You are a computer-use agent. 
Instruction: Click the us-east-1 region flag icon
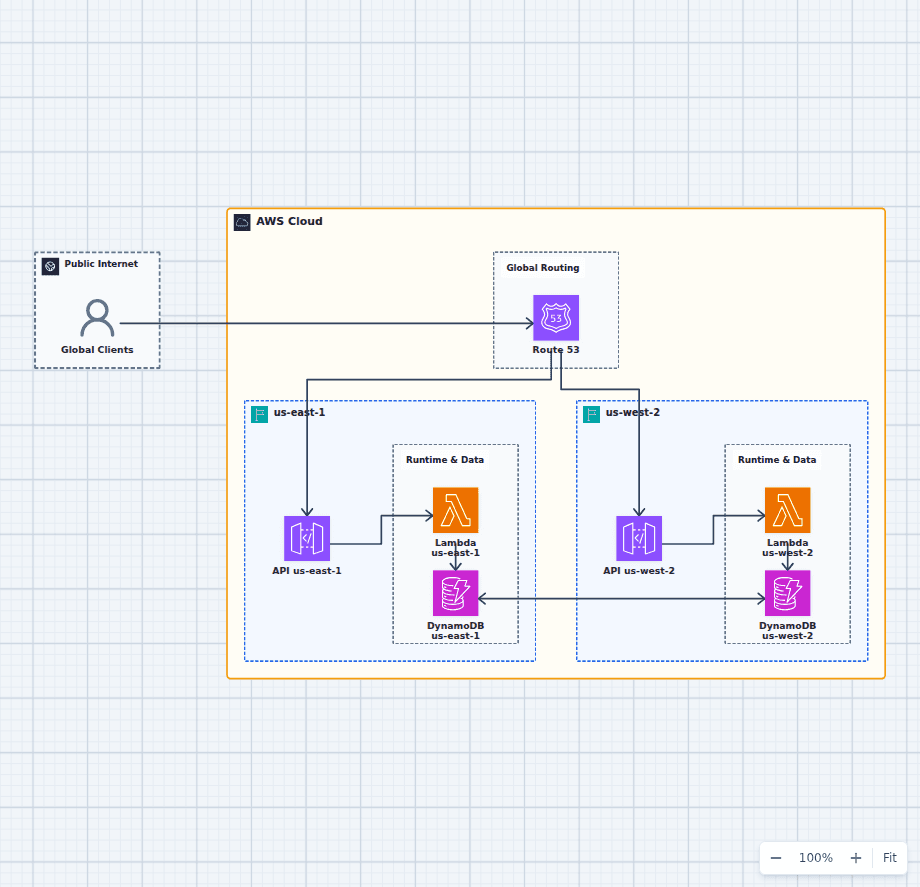259,415
